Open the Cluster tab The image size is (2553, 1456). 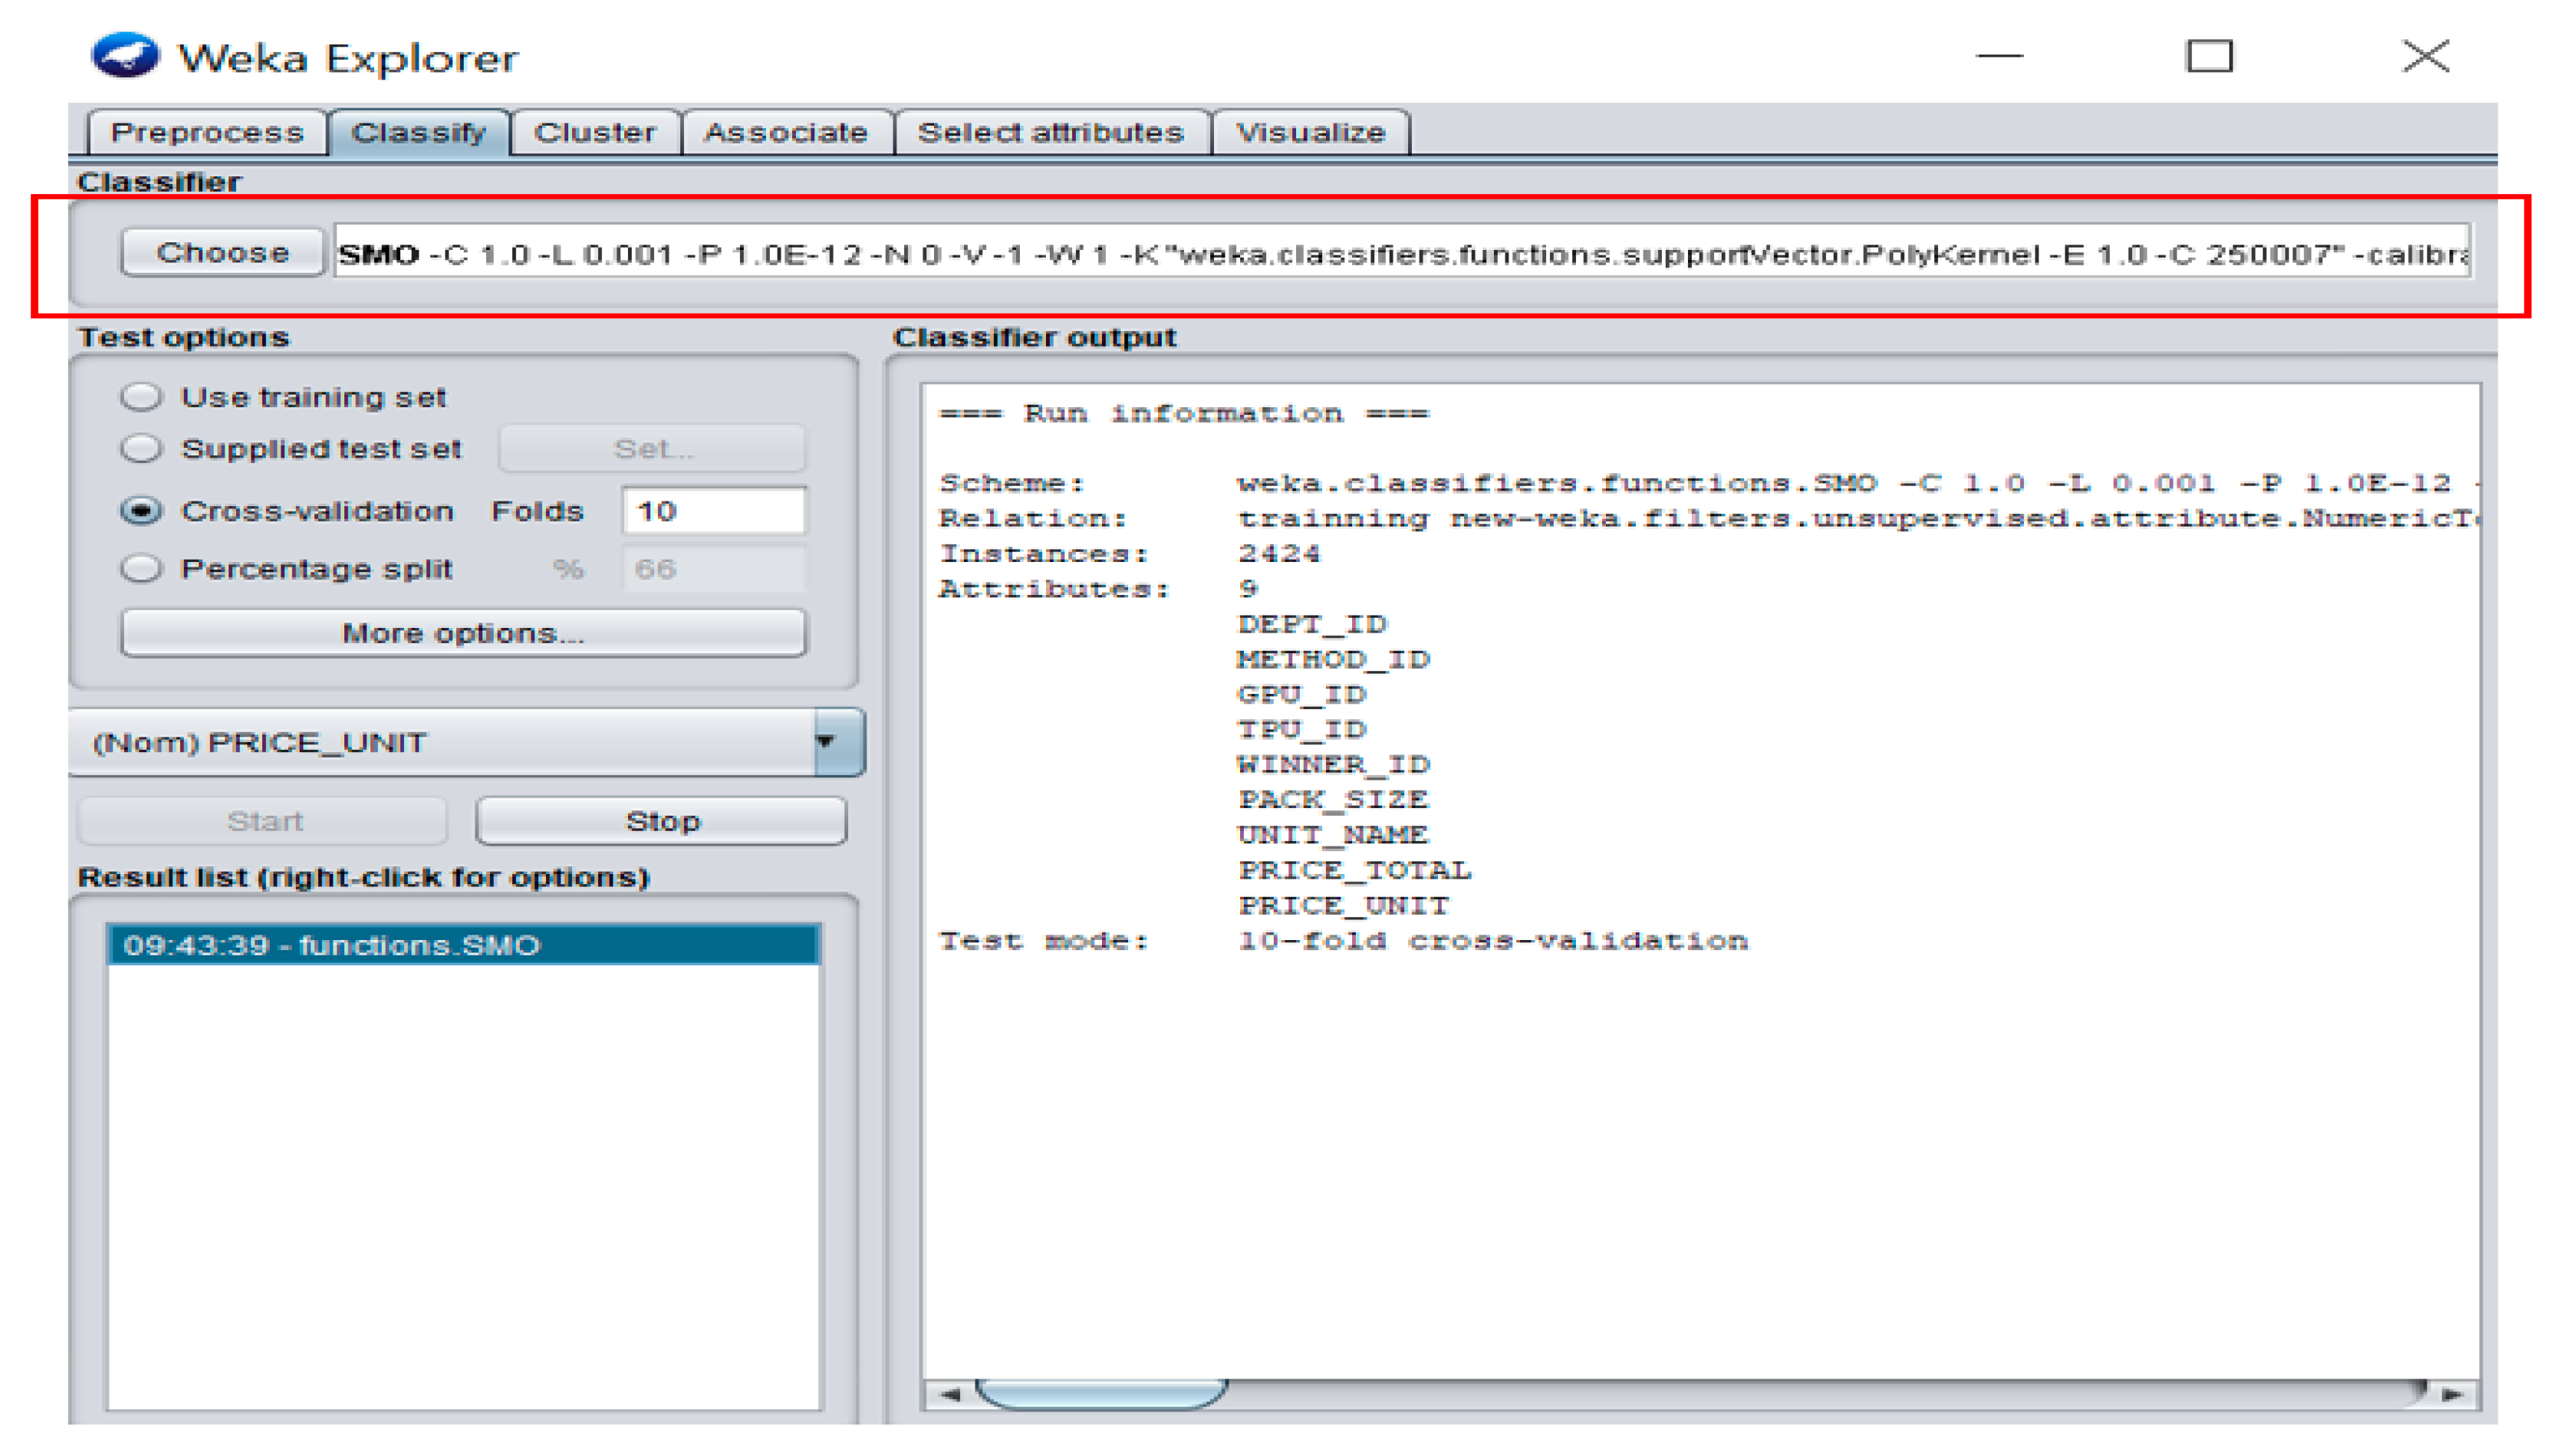tap(594, 132)
